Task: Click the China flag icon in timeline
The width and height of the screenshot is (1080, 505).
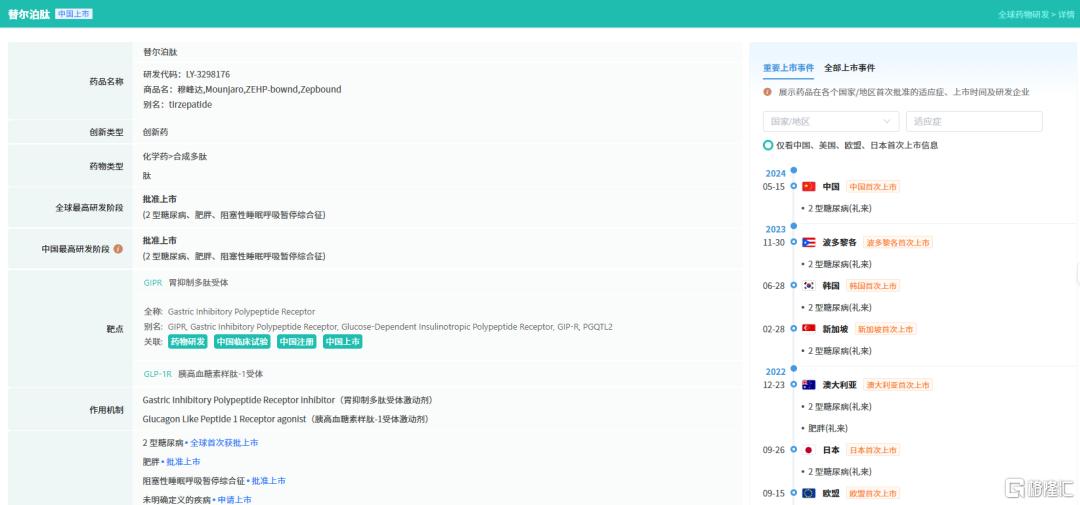Action: click(x=808, y=186)
